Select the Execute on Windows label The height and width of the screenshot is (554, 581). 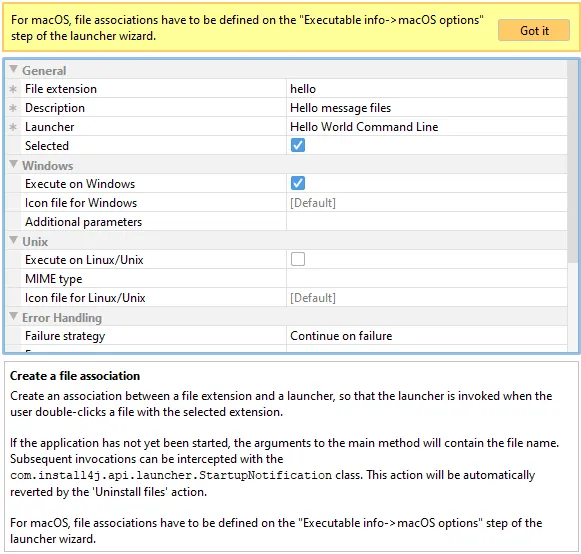(80, 184)
